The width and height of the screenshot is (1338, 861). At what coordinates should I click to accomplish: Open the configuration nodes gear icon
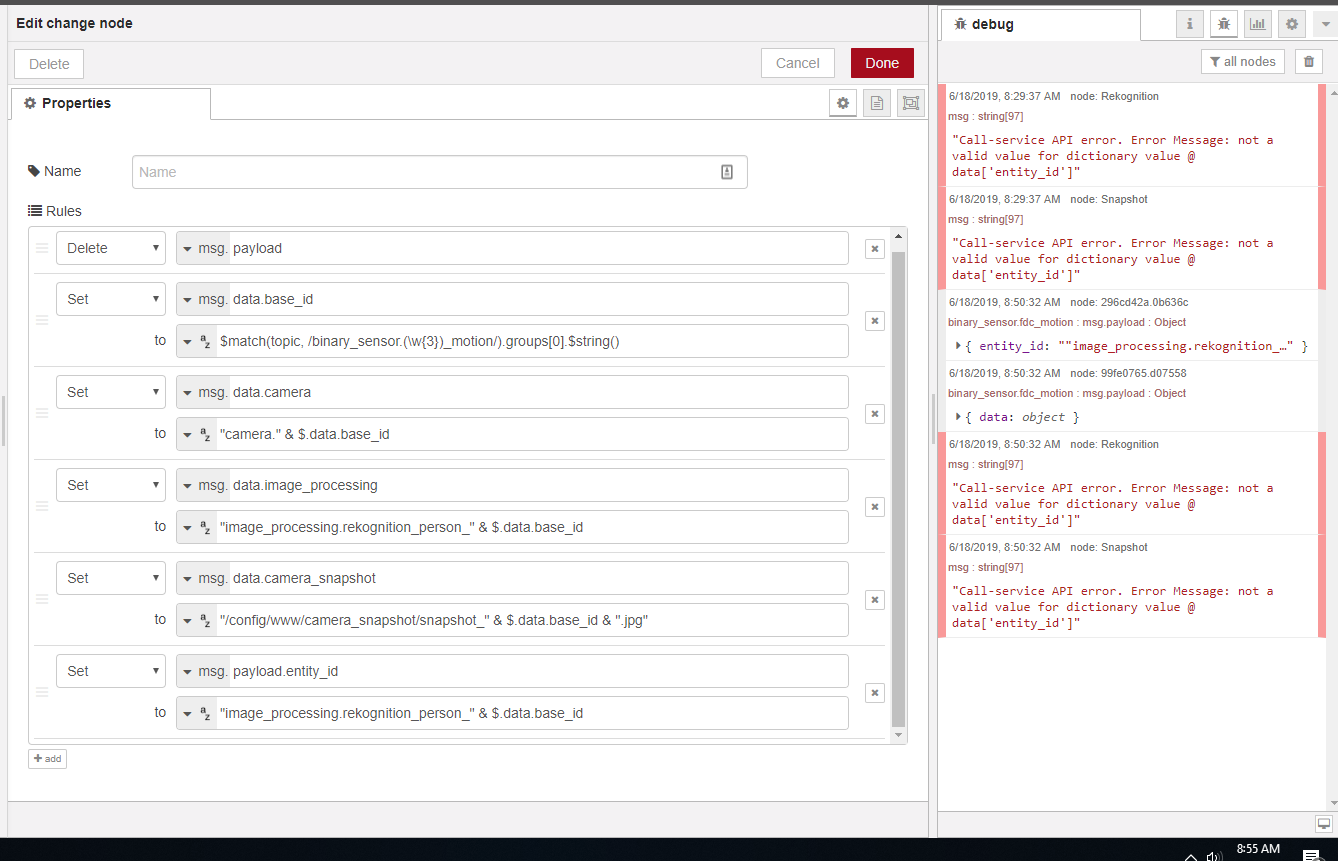1292,24
